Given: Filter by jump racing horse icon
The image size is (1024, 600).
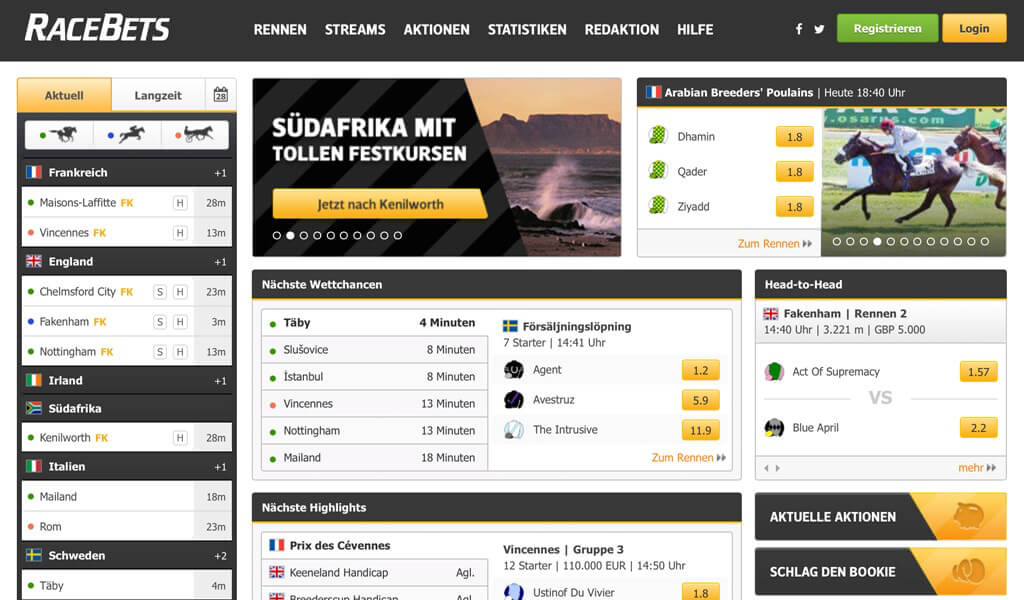Looking at the screenshot, I should [127, 134].
